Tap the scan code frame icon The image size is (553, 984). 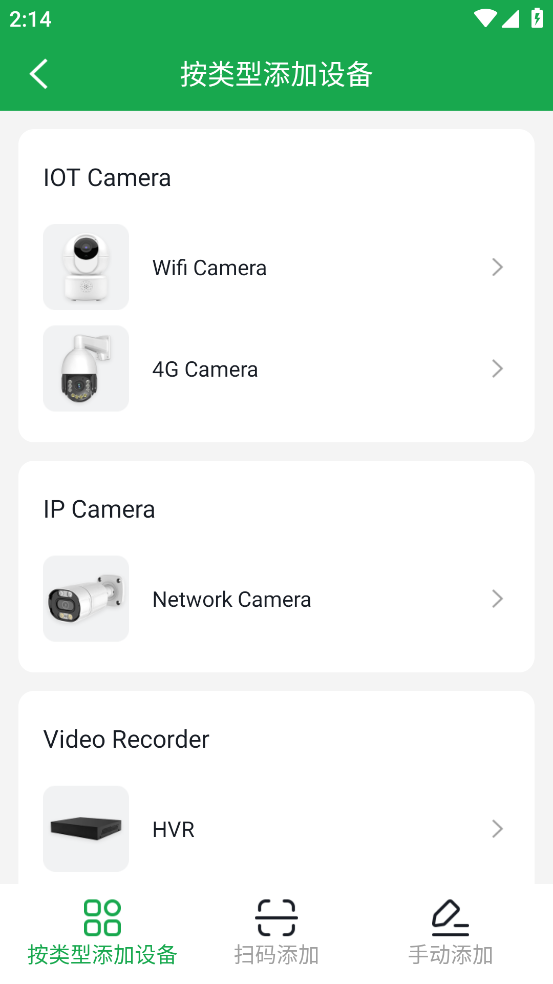[x=276, y=917]
